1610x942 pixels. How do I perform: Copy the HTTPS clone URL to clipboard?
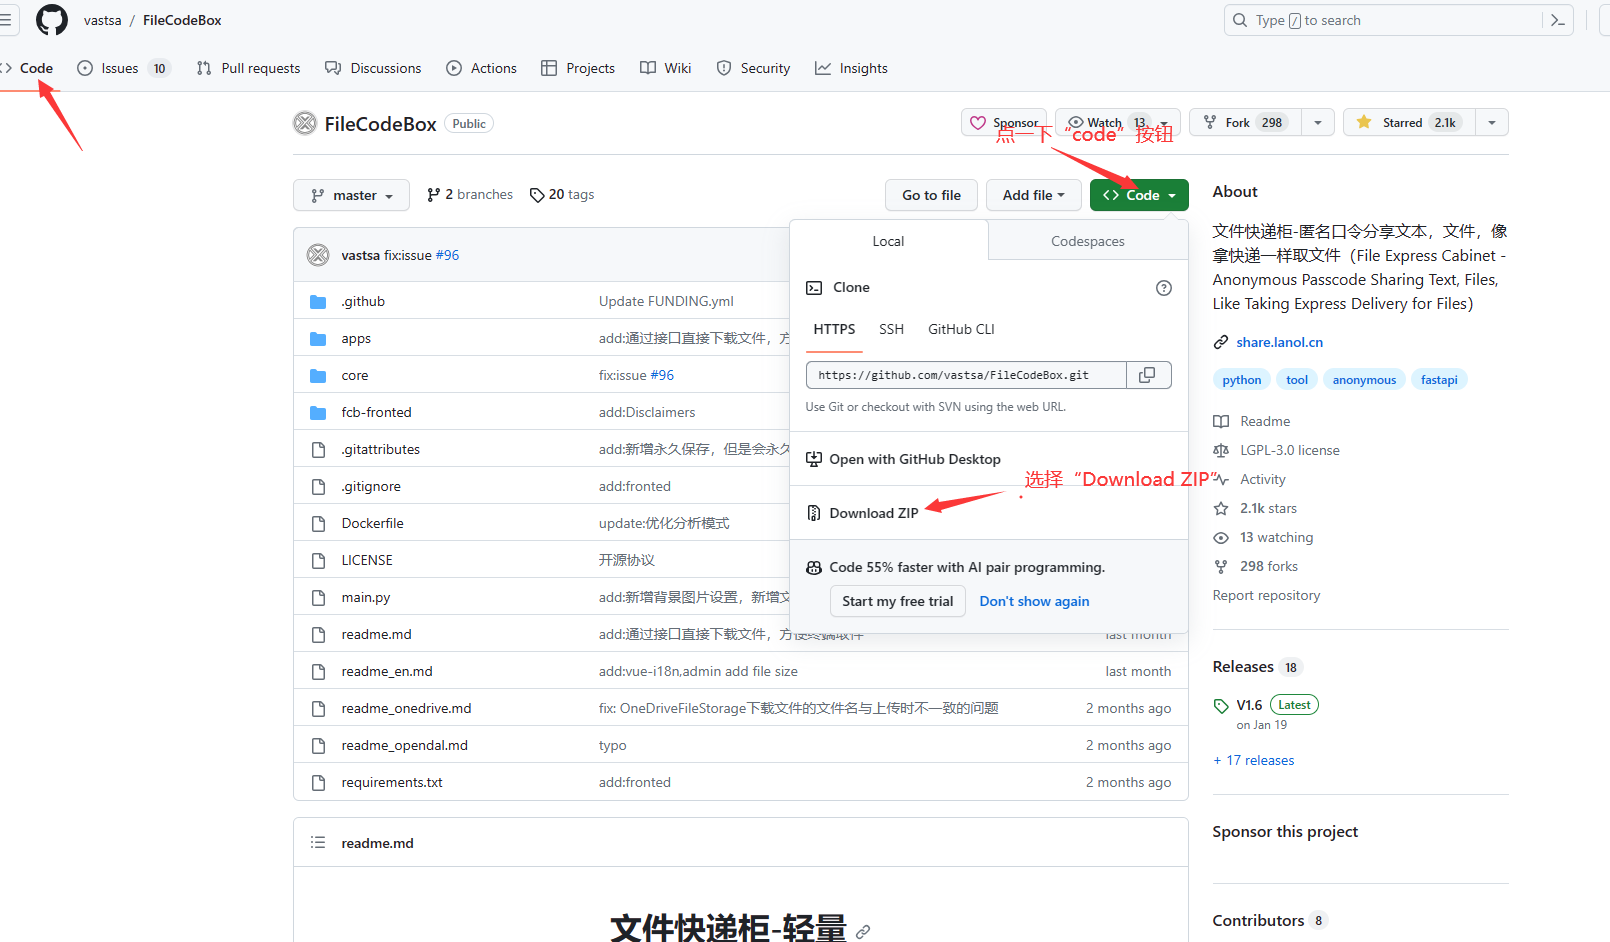pos(1148,374)
